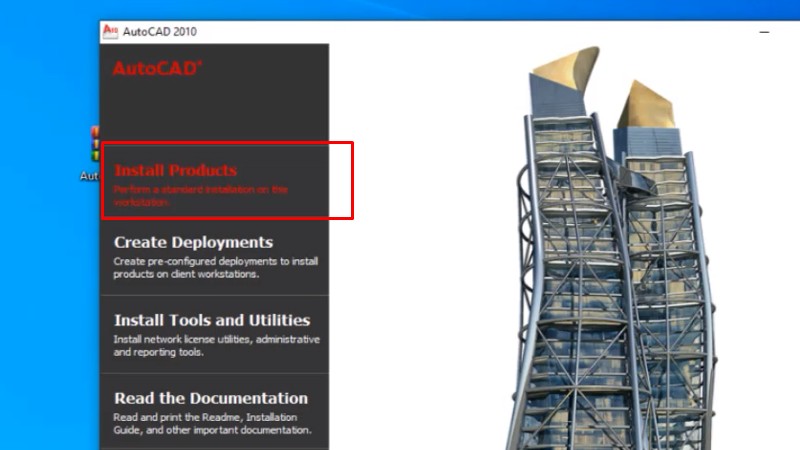Screen dimensions: 800x450
Task: Click the "AutoCAD 2010" title bar text
Action: click(160, 31)
